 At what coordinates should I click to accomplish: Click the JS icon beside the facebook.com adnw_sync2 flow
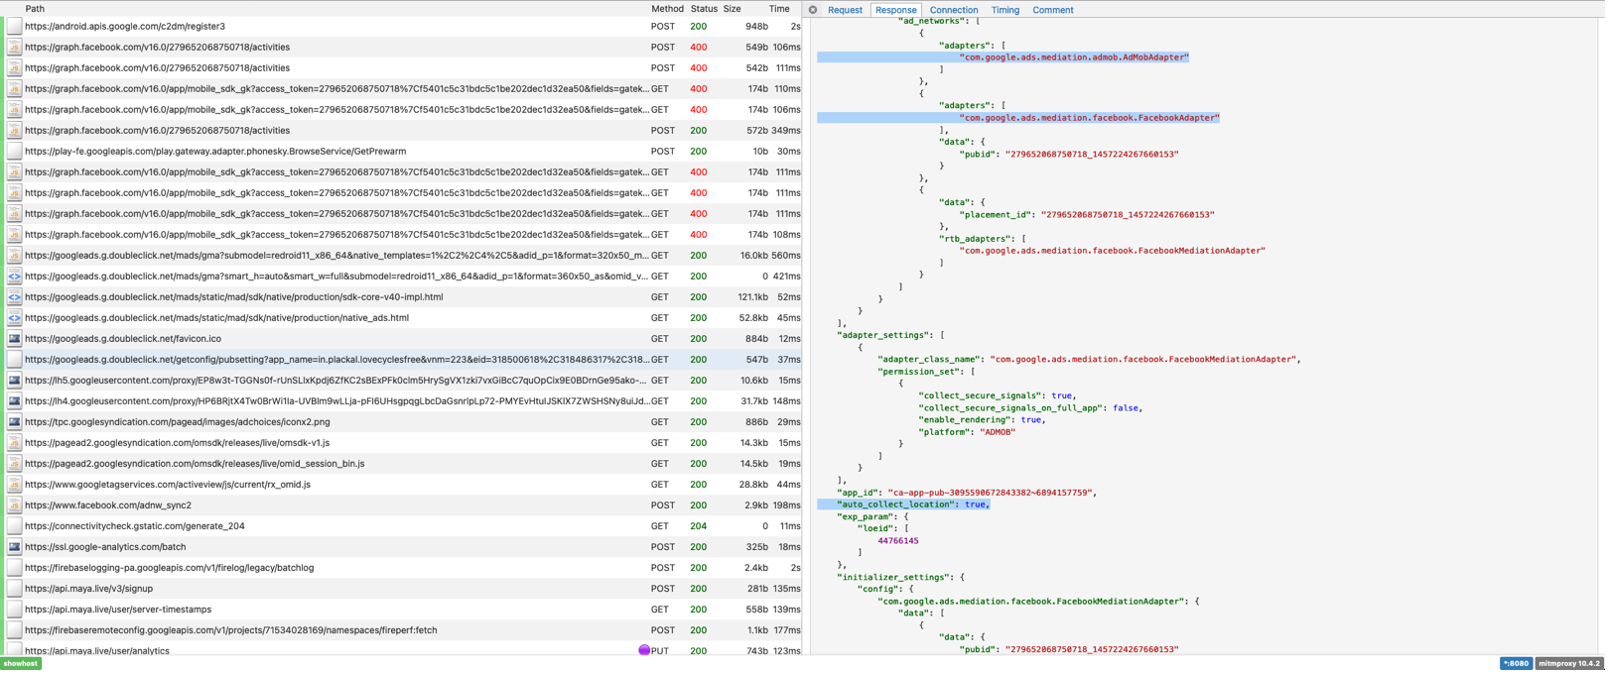14,505
